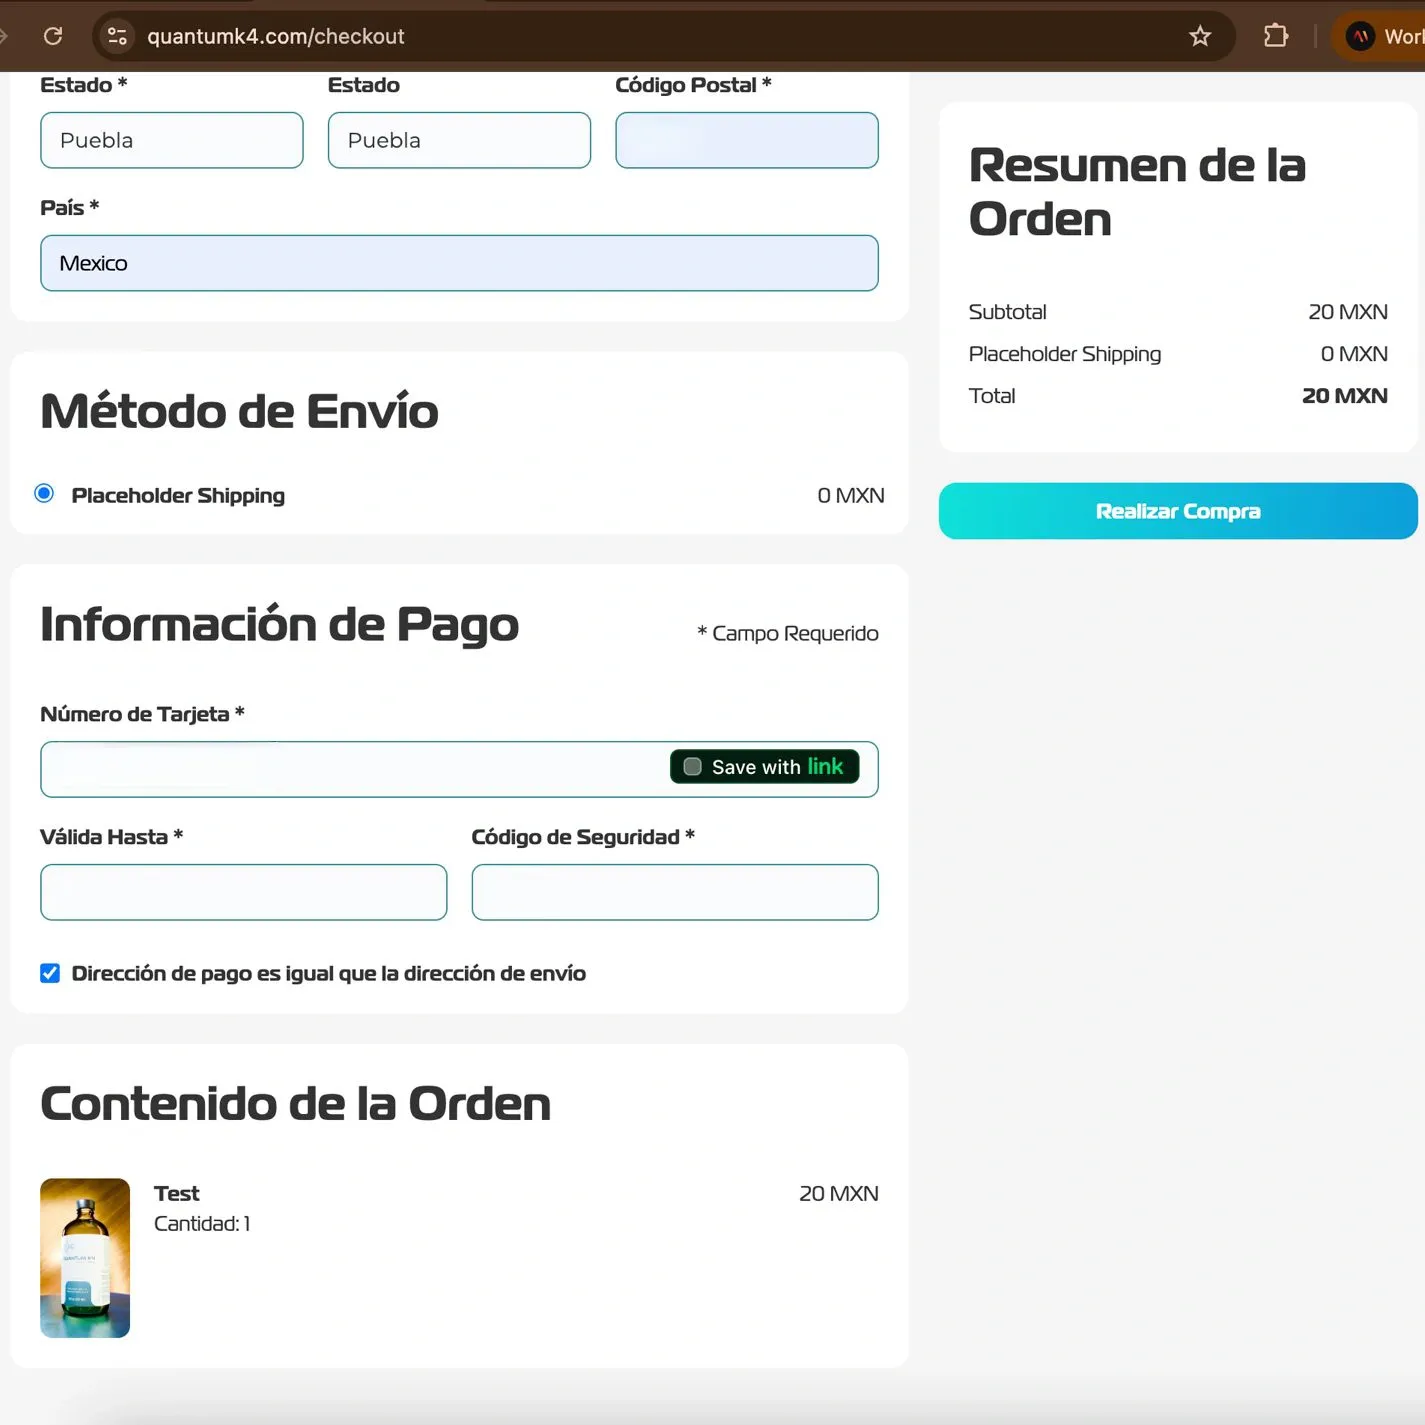The width and height of the screenshot is (1425, 1425).
Task: Enable the Save with link checkbox
Action: pyautogui.click(x=691, y=766)
